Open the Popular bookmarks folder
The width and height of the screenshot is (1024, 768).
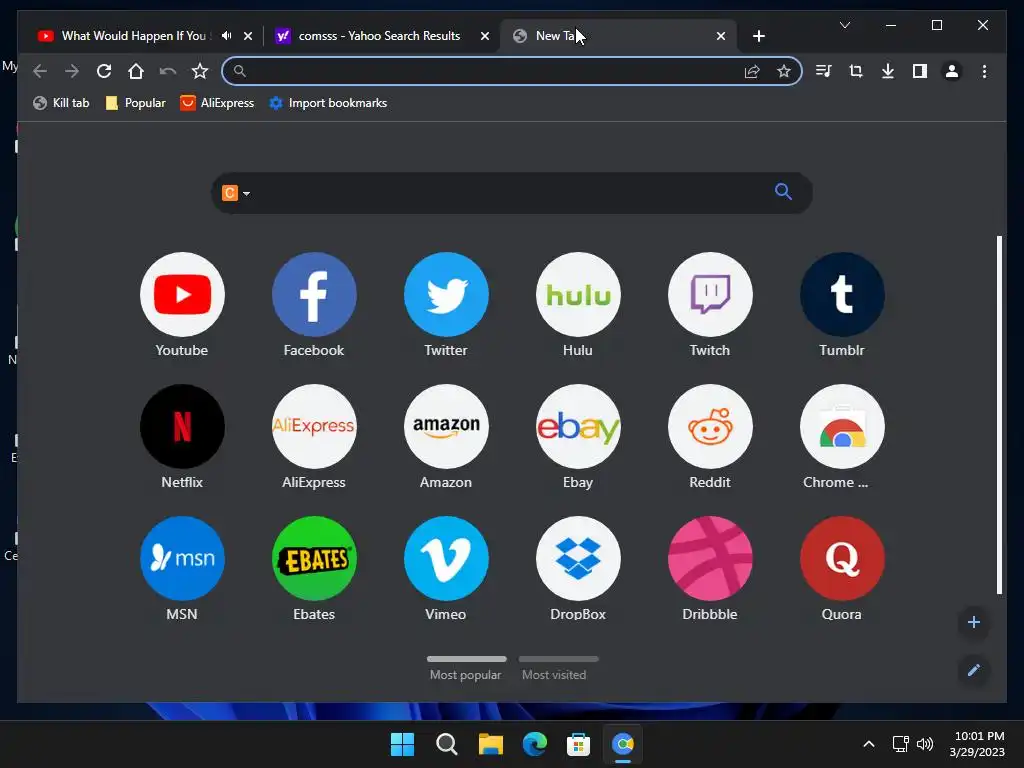point(136,103)
